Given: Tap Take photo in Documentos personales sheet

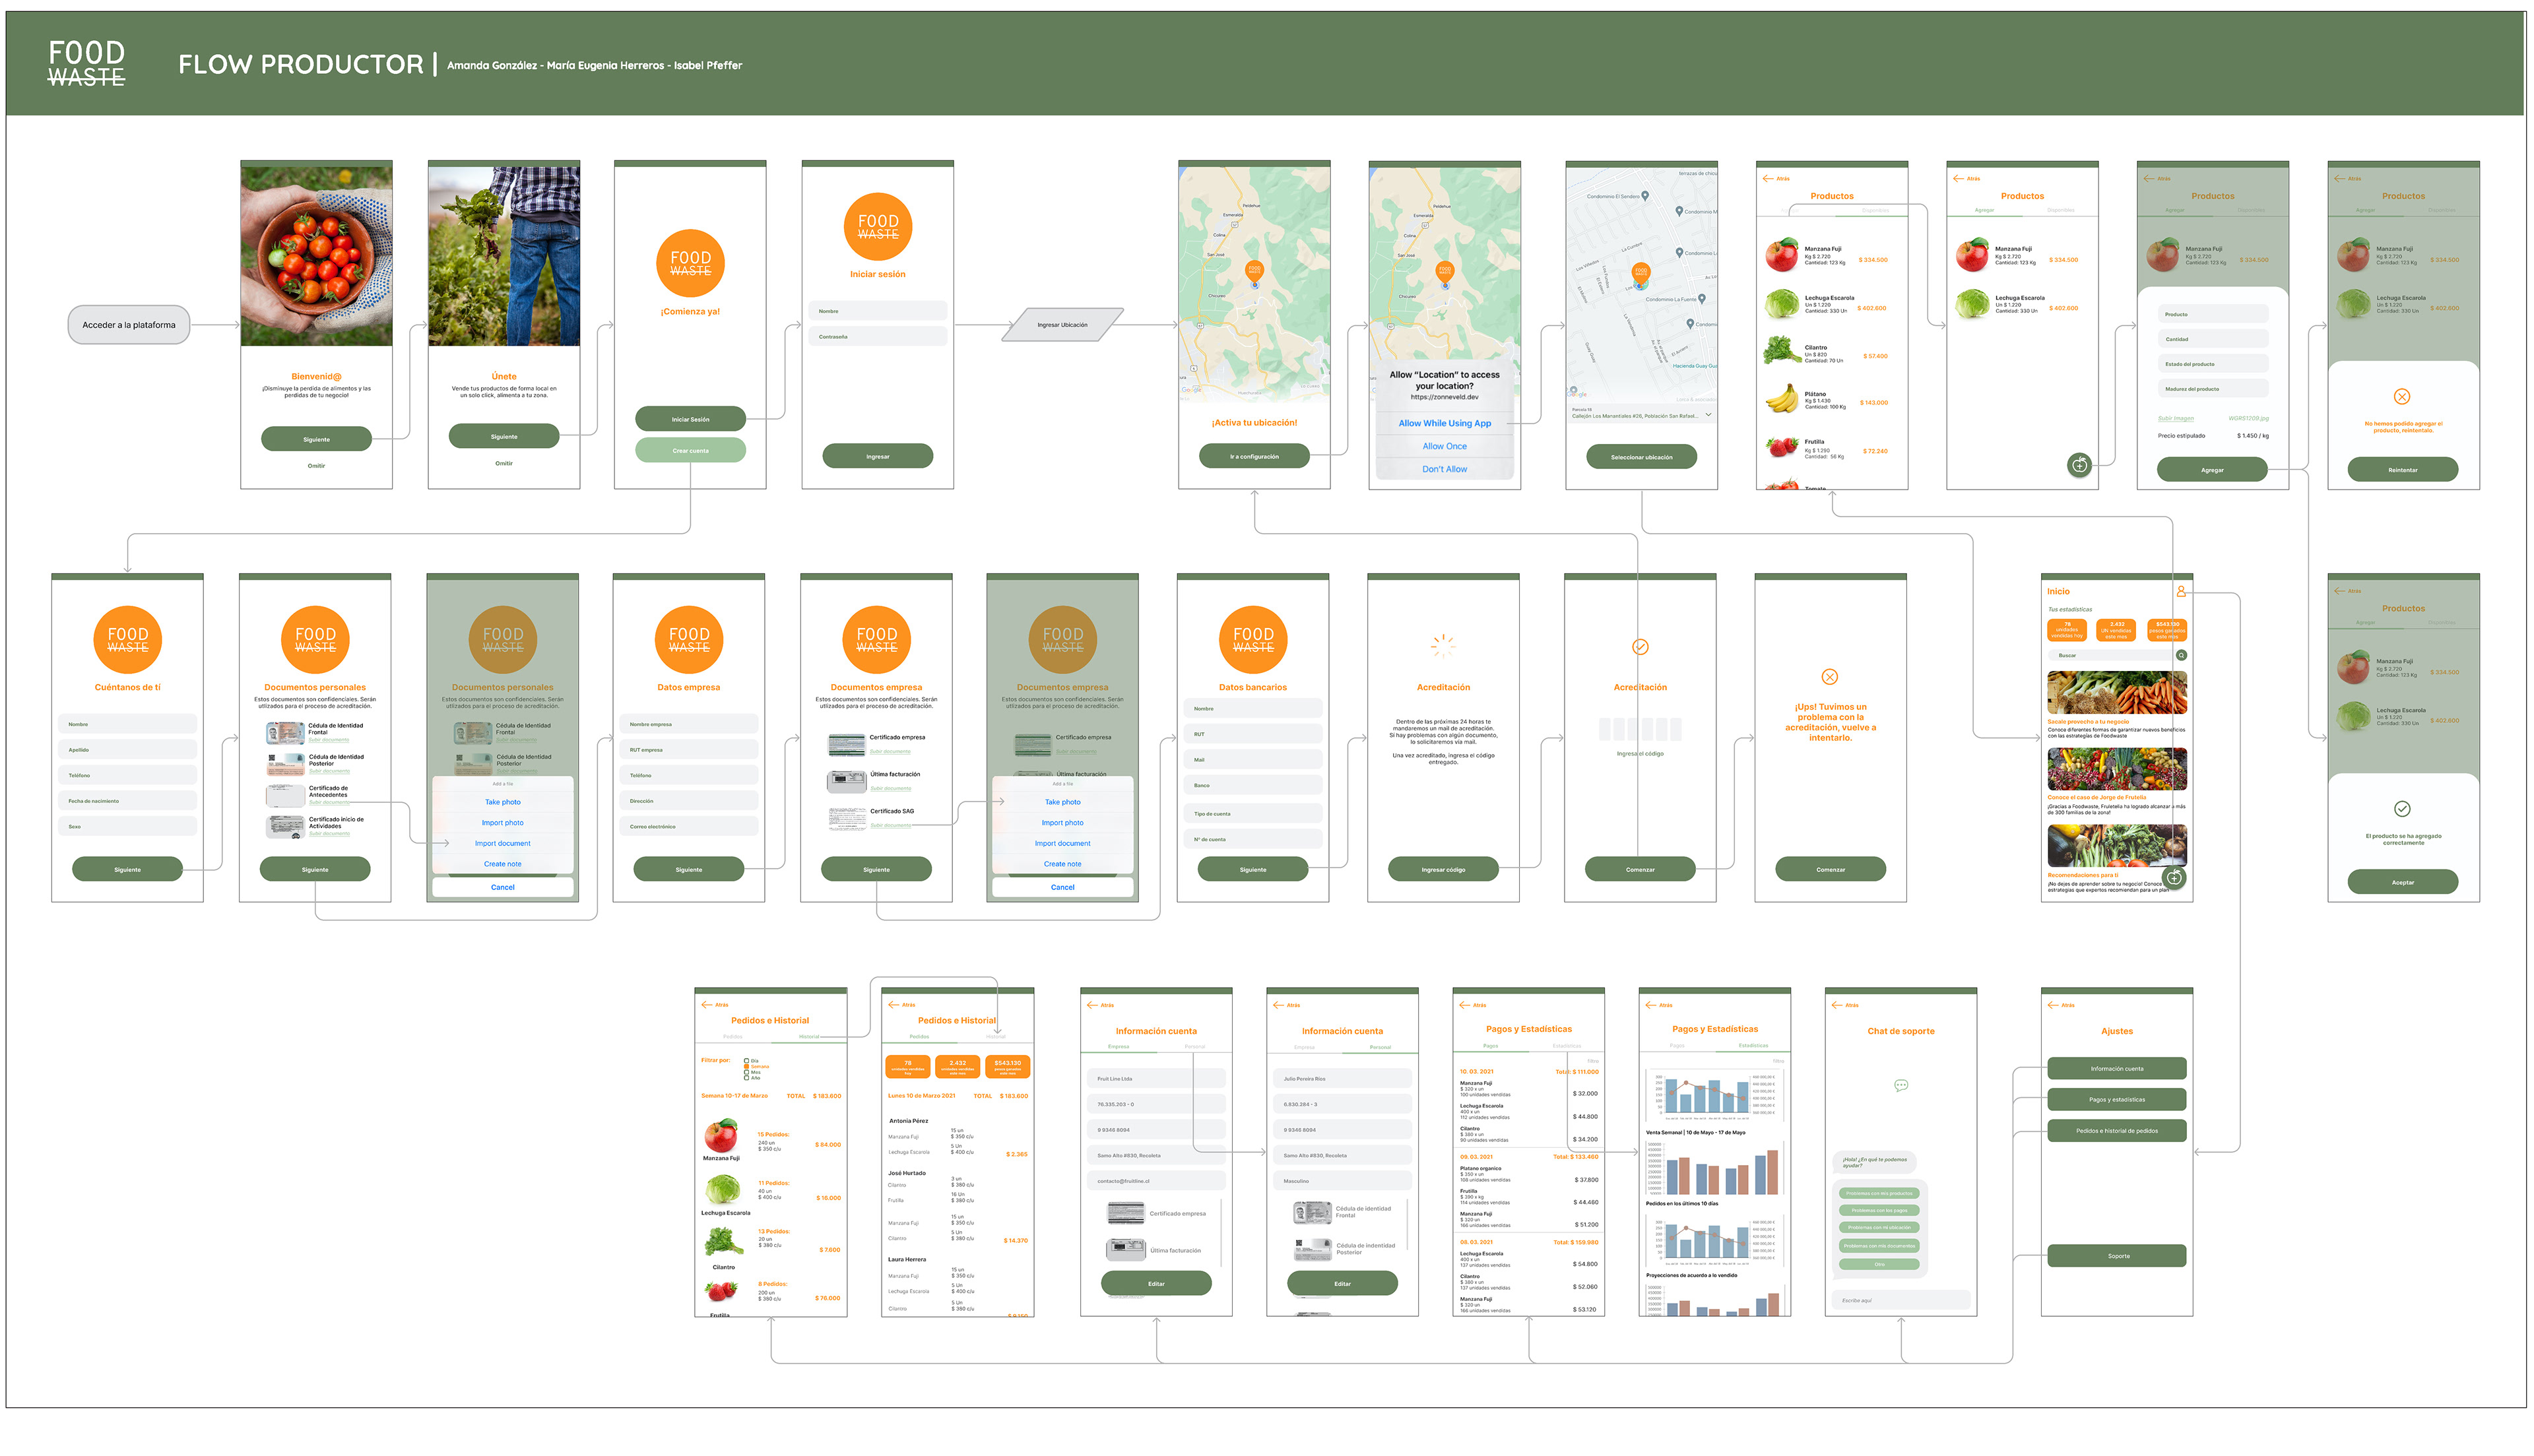Looking at the screenshot, I should pyautogui.click(x=503, y=802).
